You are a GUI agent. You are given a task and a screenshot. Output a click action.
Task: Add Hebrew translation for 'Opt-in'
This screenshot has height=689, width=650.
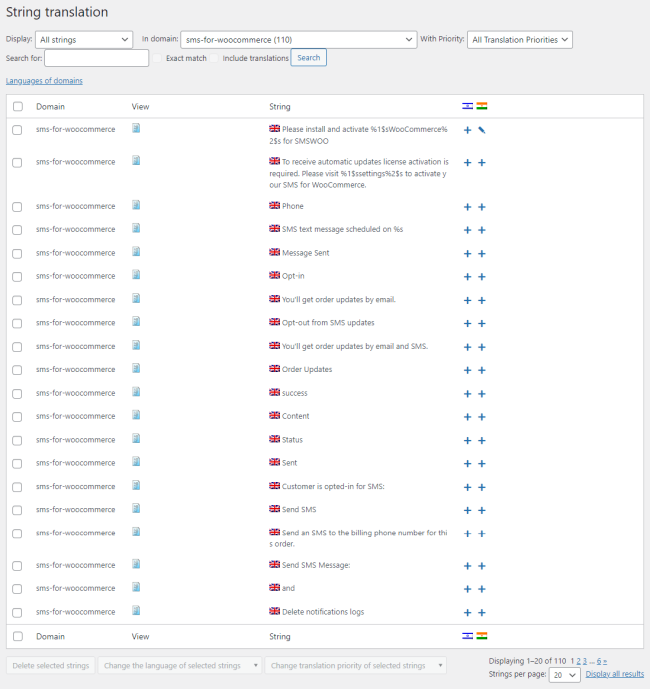pos(468,277)
